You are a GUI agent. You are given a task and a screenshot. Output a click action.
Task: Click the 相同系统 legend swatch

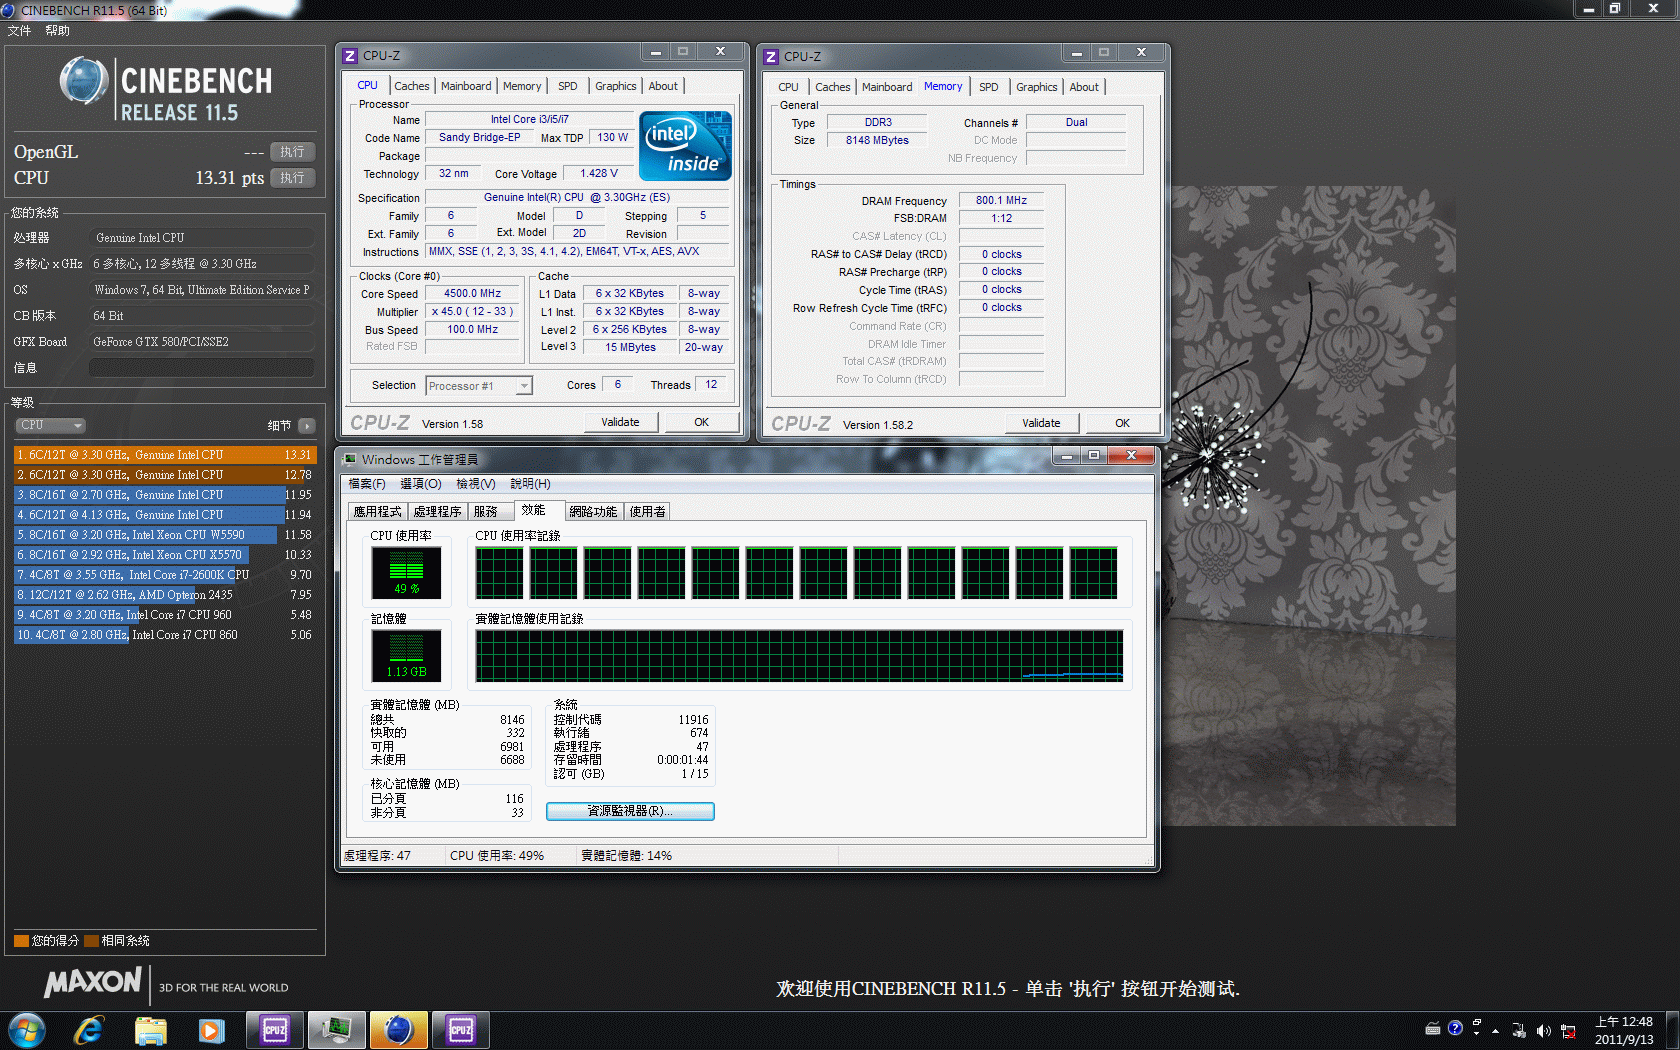click(x=91, y=941)
